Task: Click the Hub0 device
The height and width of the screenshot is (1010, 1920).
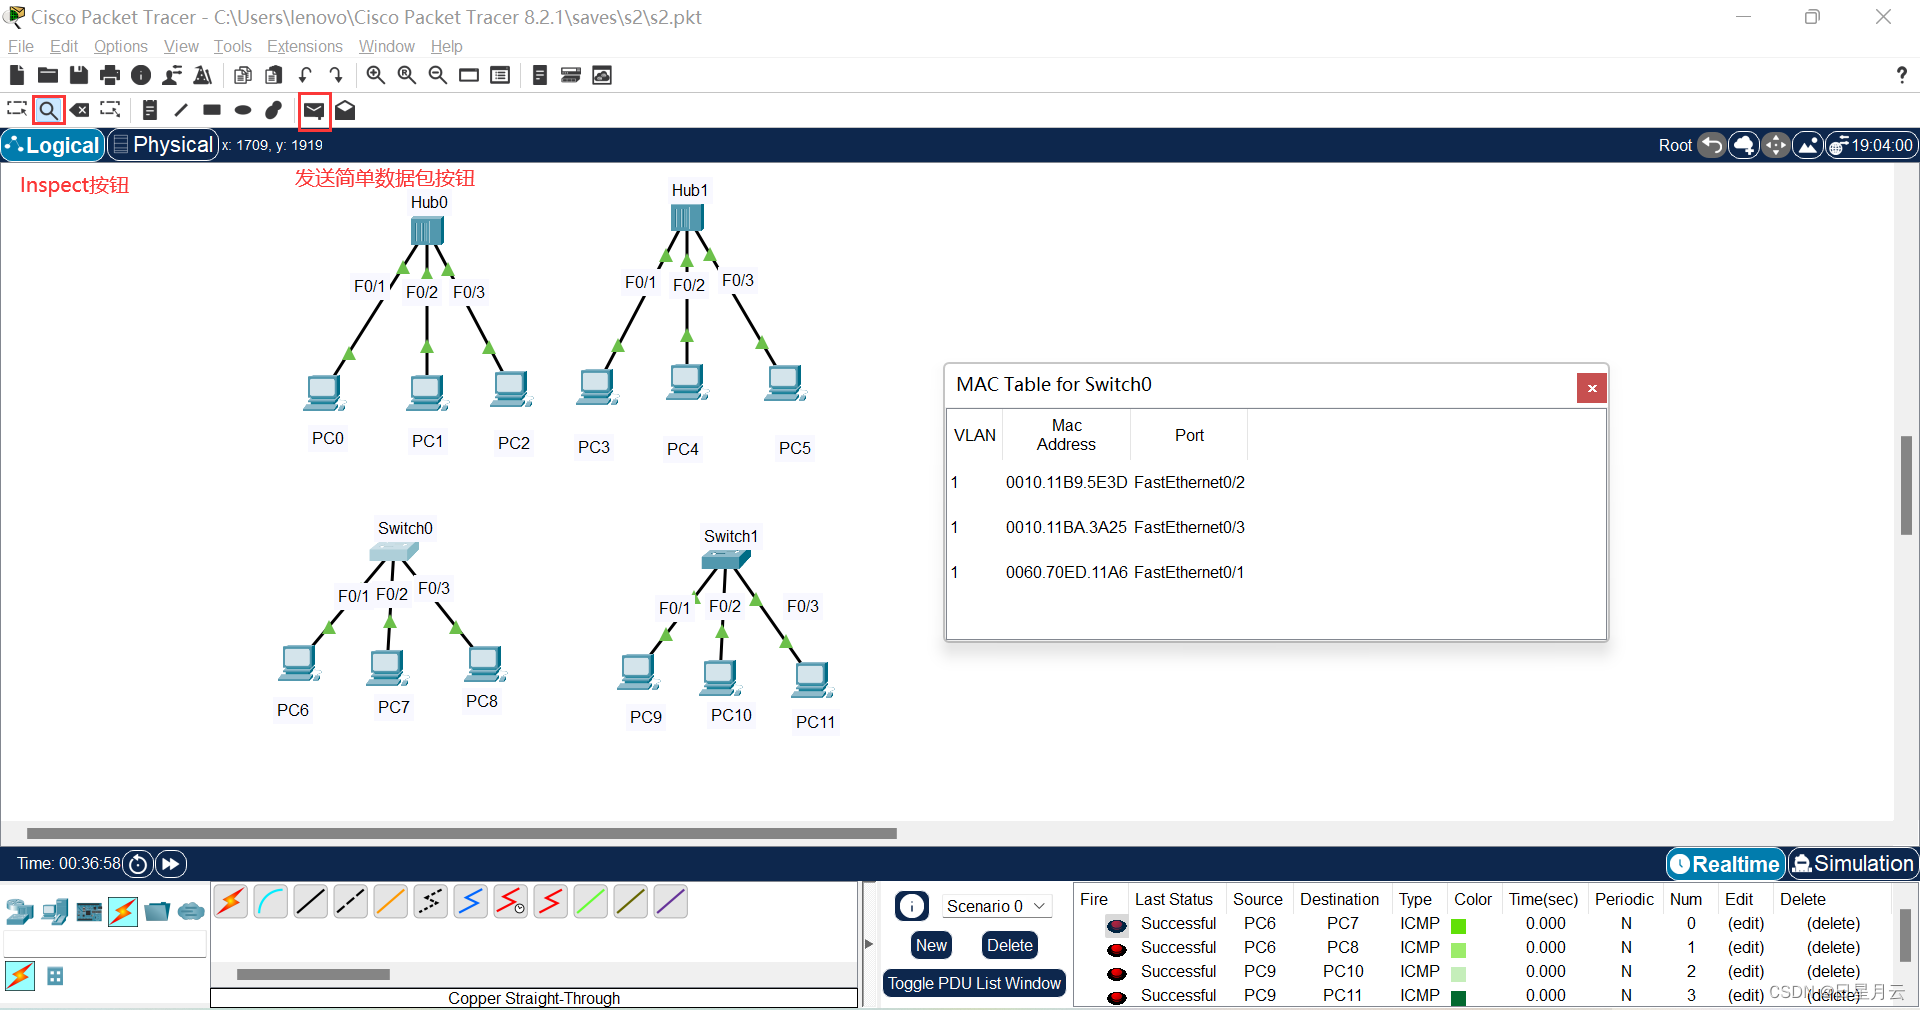Action: 427,231
